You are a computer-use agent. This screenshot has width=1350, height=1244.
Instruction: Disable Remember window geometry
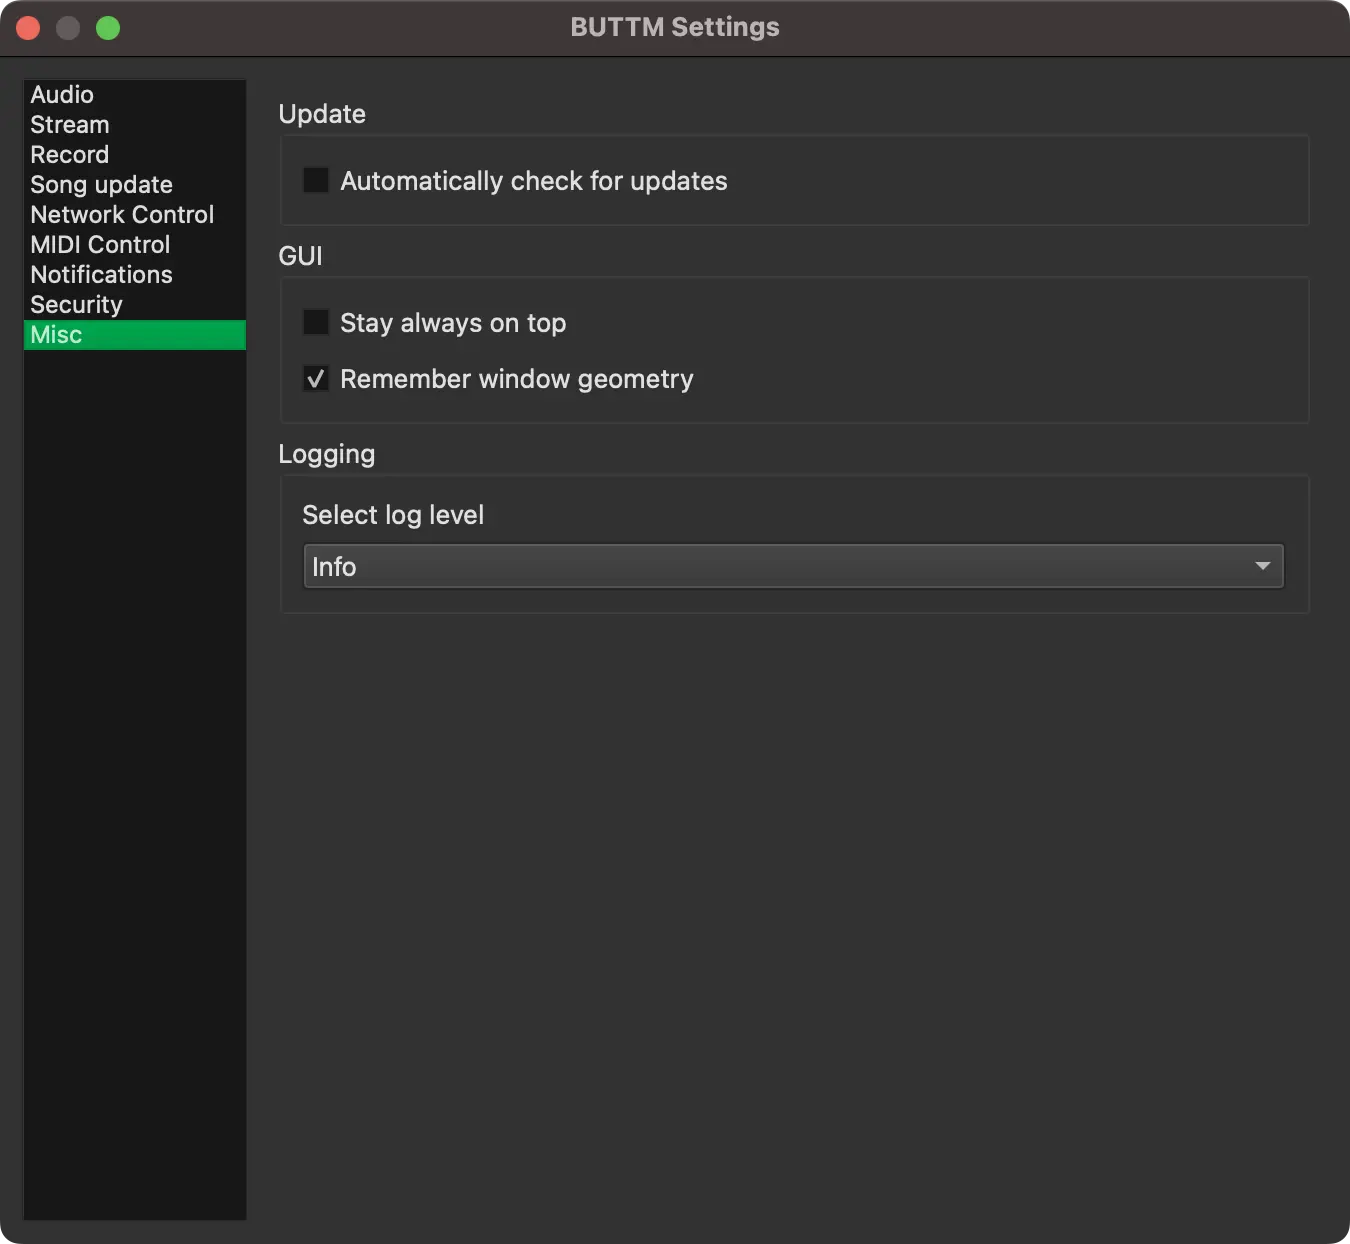pos(315,378)
